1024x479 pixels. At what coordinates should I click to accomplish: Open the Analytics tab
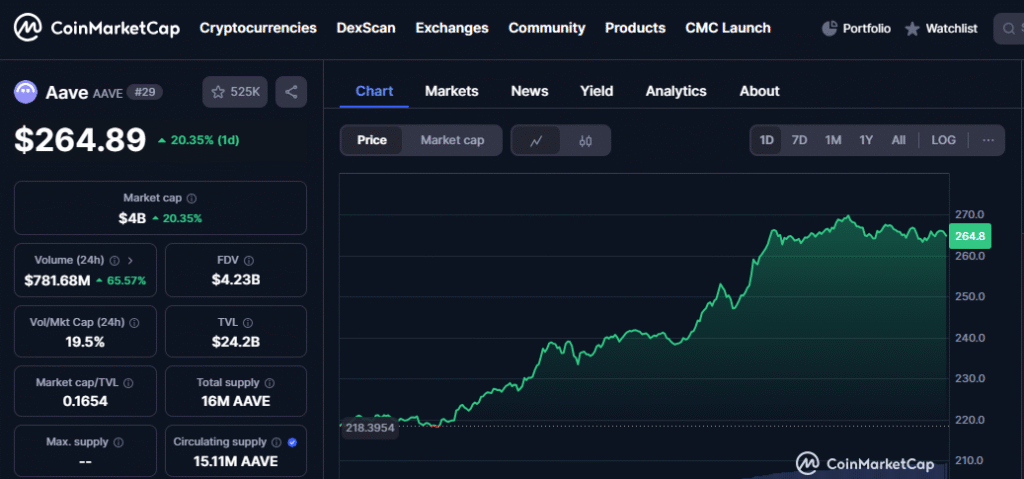[676, 91]
